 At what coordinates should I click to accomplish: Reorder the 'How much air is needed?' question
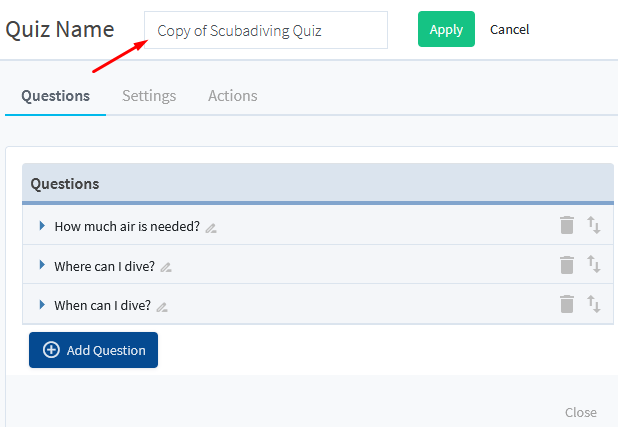click(594, 225)
